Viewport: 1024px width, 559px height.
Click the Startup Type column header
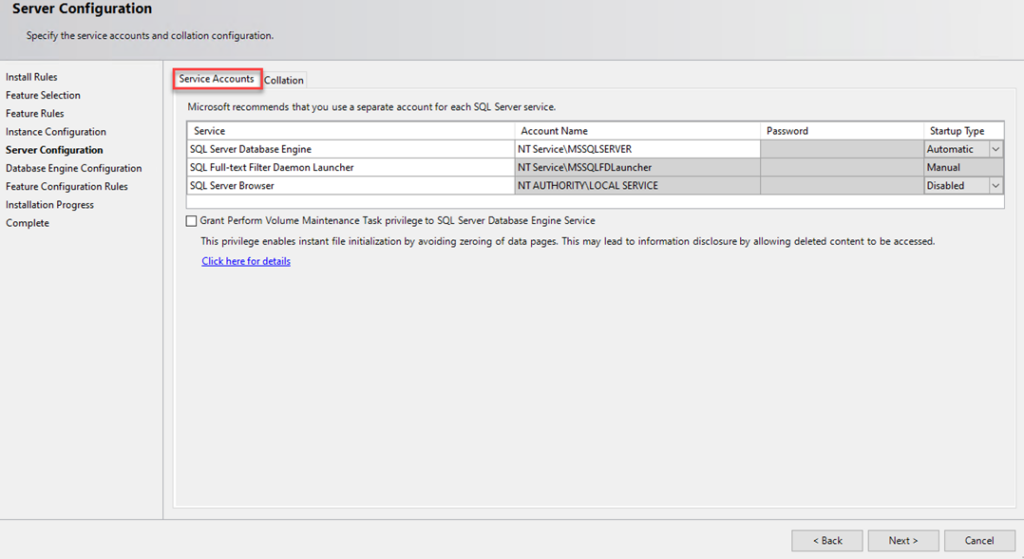click(x=964, y=131)
